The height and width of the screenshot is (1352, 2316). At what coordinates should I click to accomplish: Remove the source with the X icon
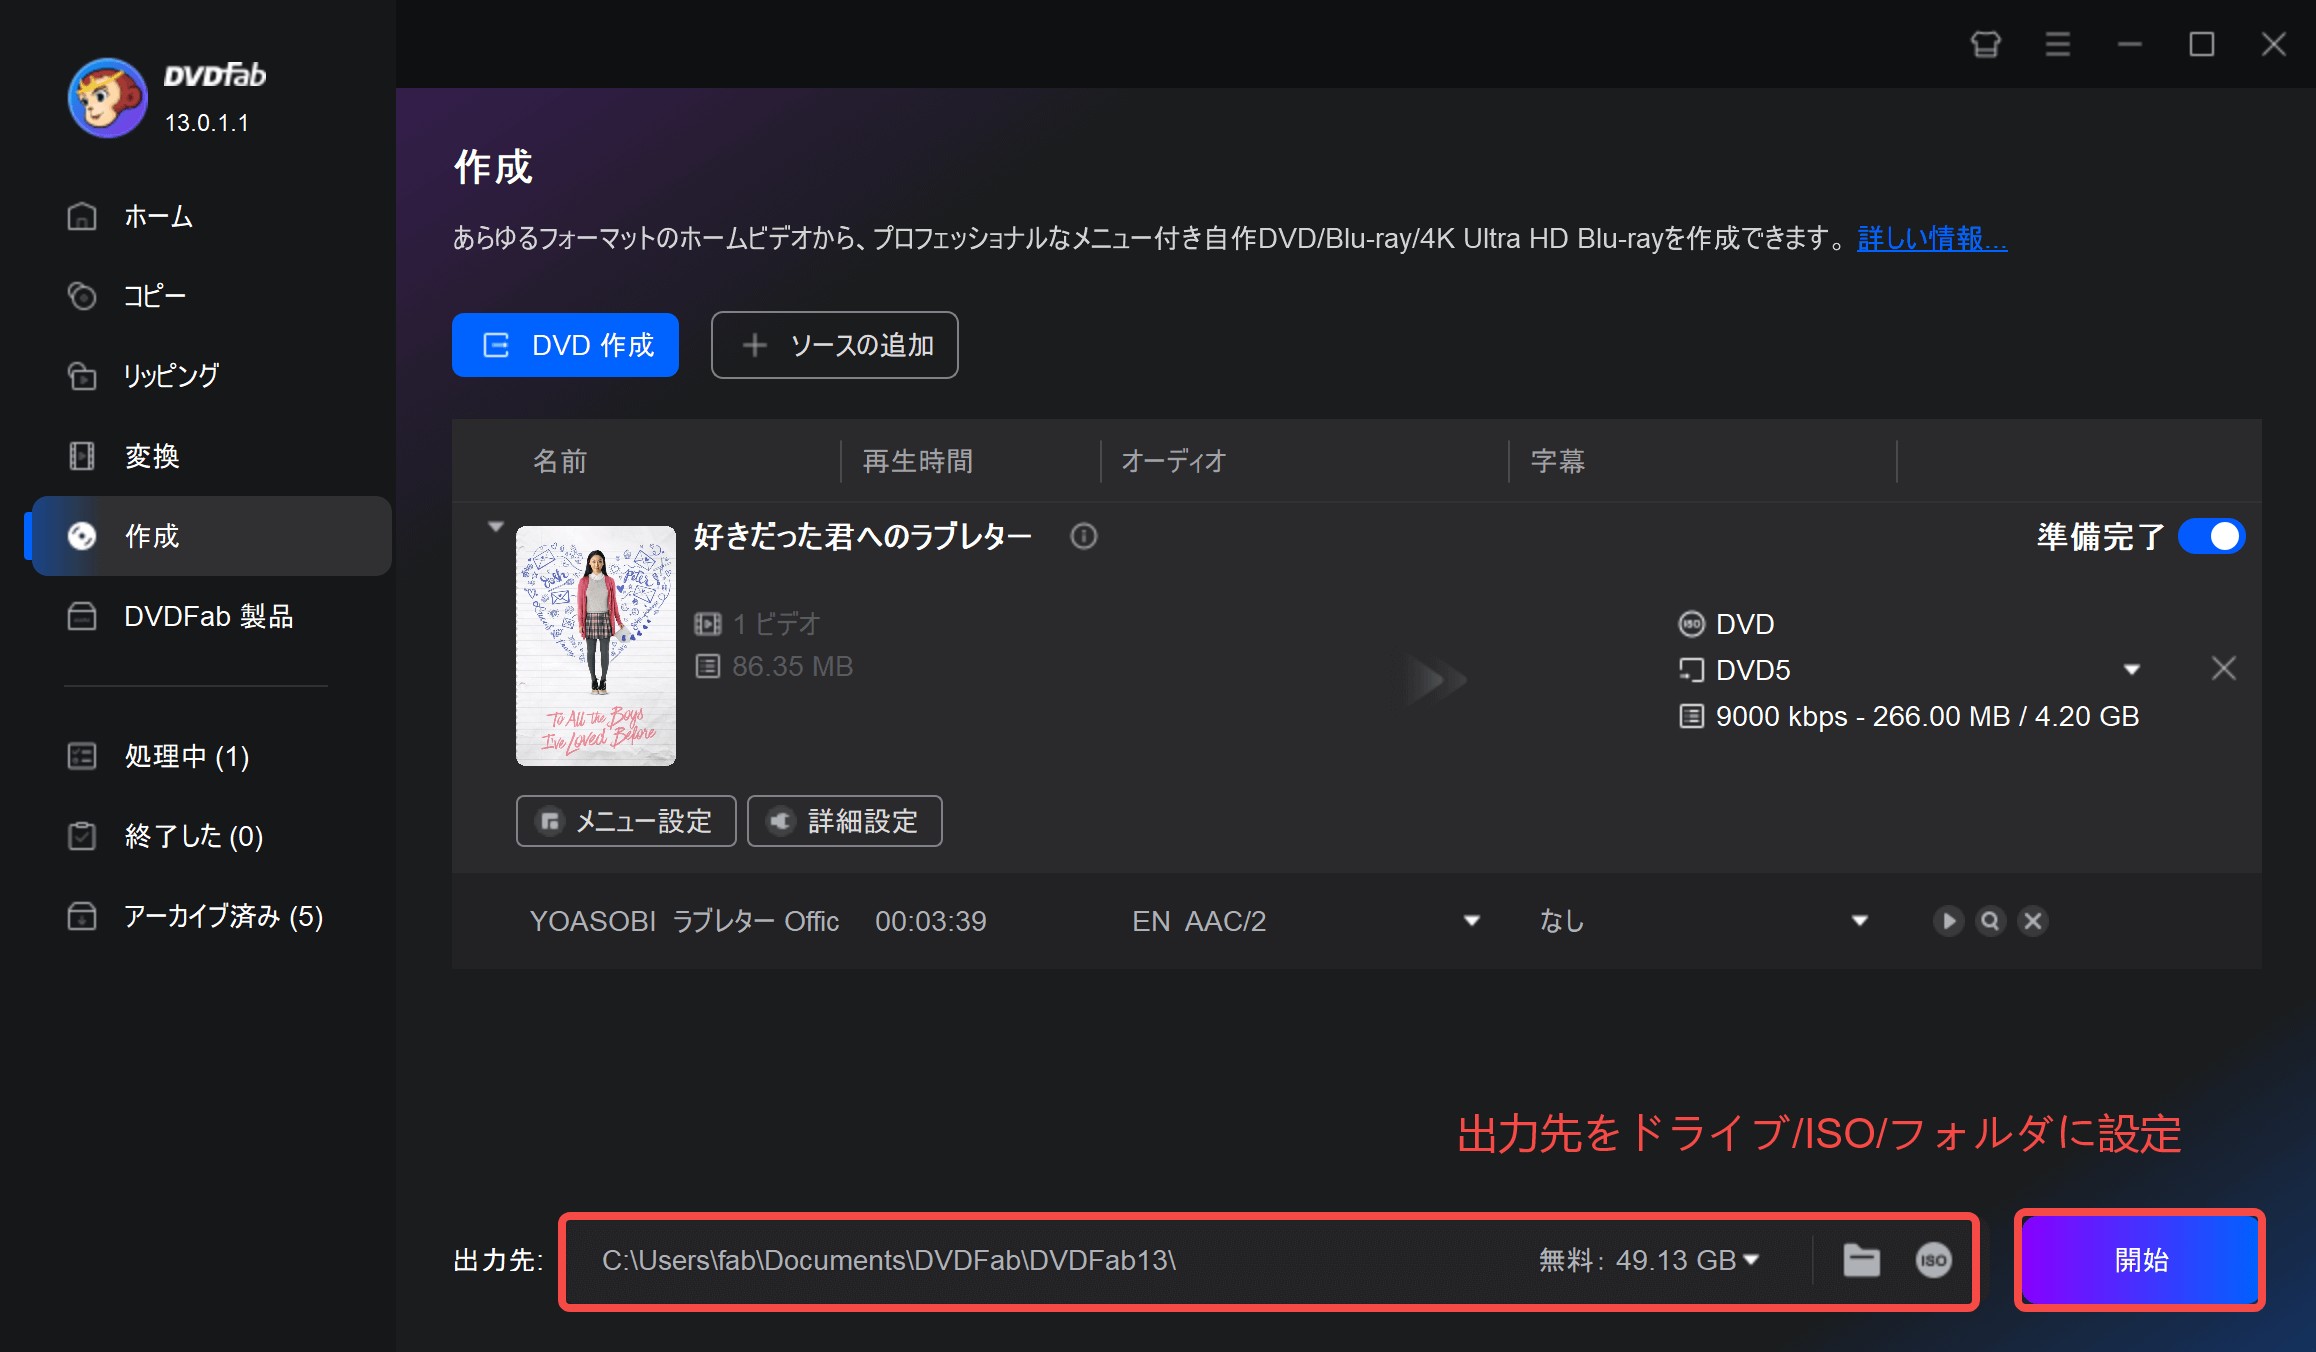click(x=2223, y=668)
